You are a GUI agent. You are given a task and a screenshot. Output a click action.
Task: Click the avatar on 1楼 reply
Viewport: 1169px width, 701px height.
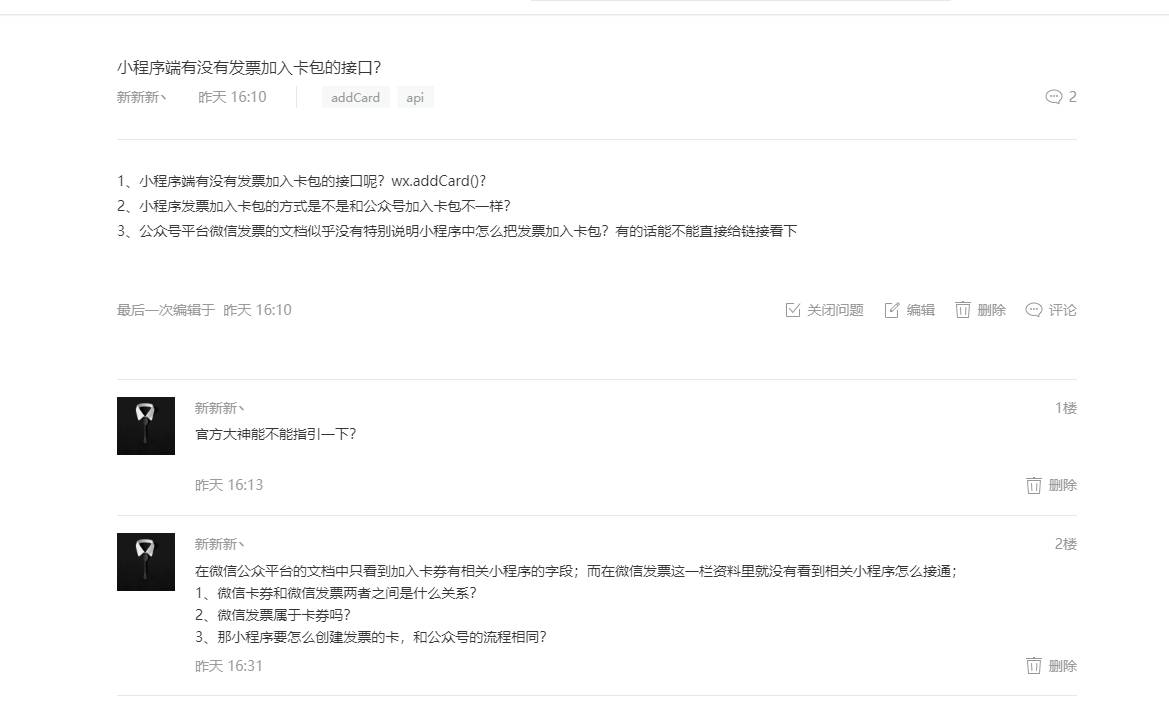pos(146,426)
